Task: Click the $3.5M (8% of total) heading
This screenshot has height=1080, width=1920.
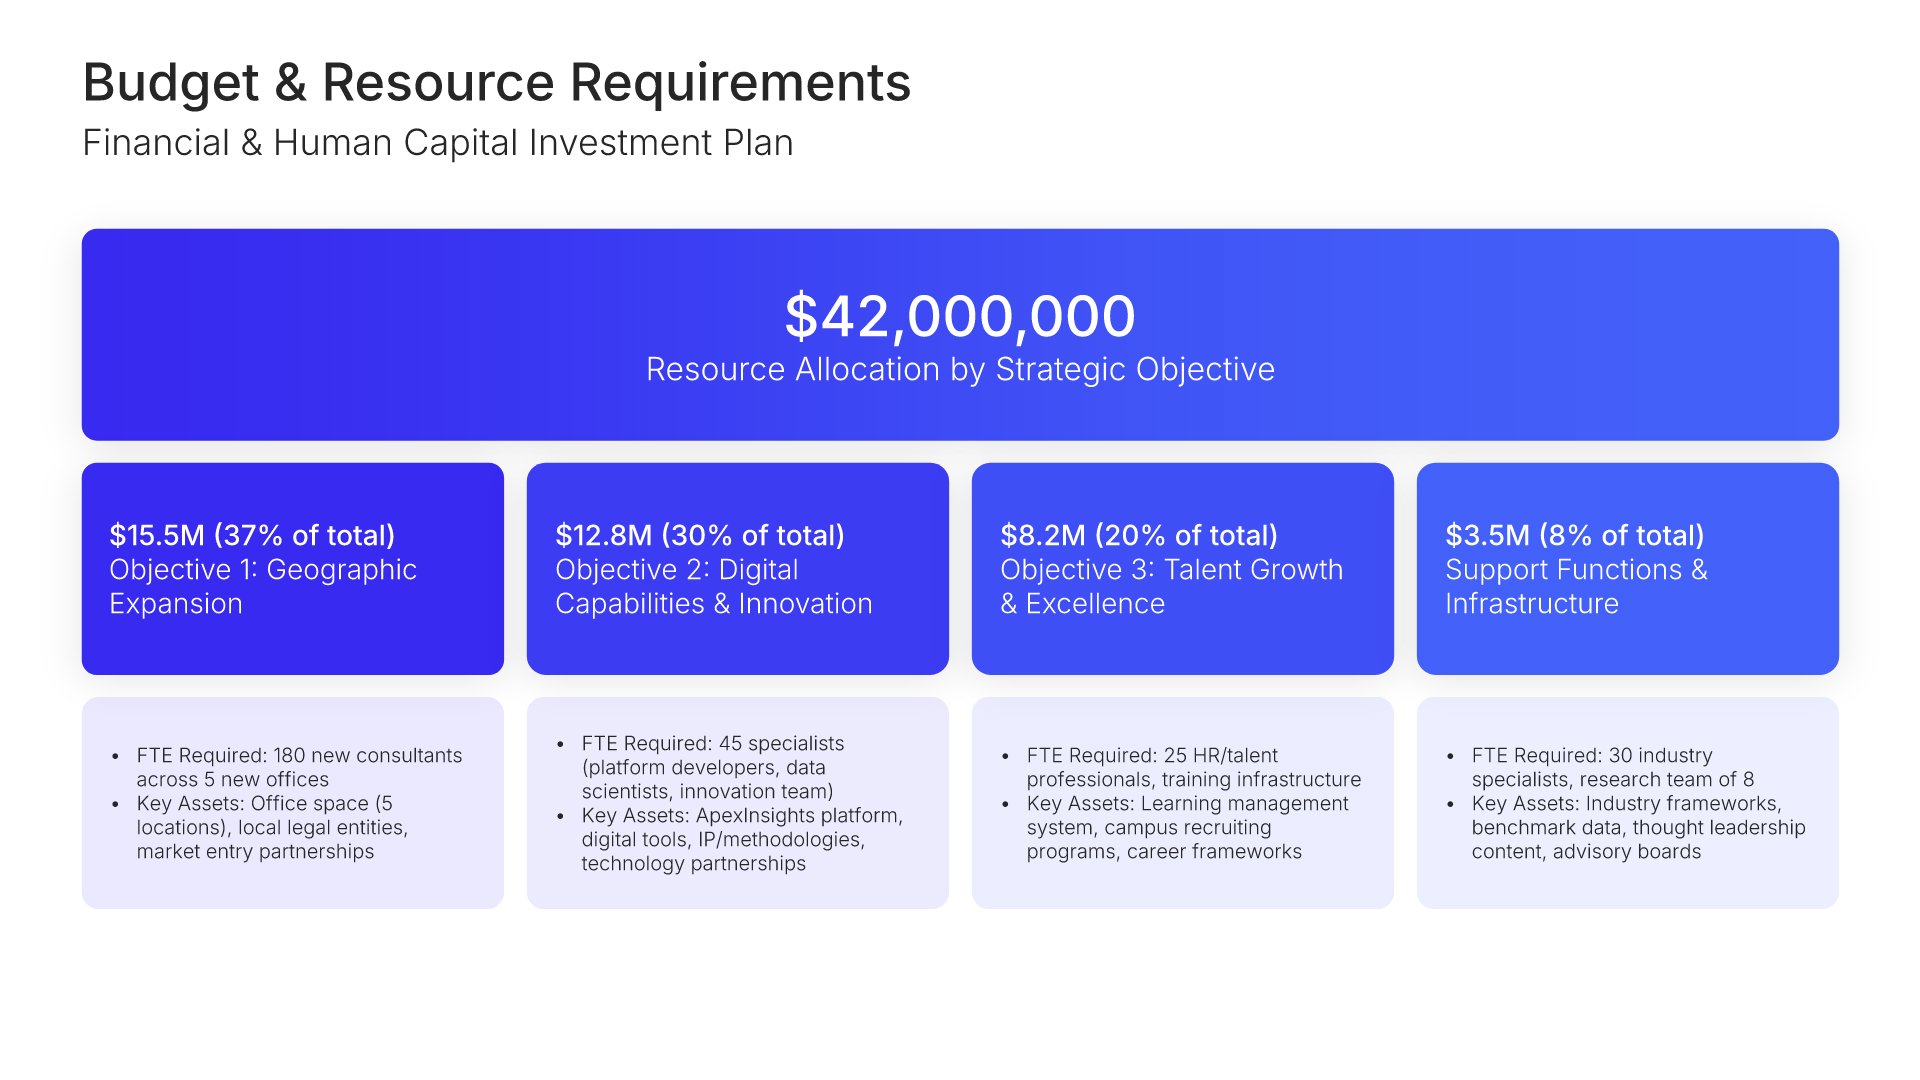Action: pyautogui.click(x=1574, y=535)
